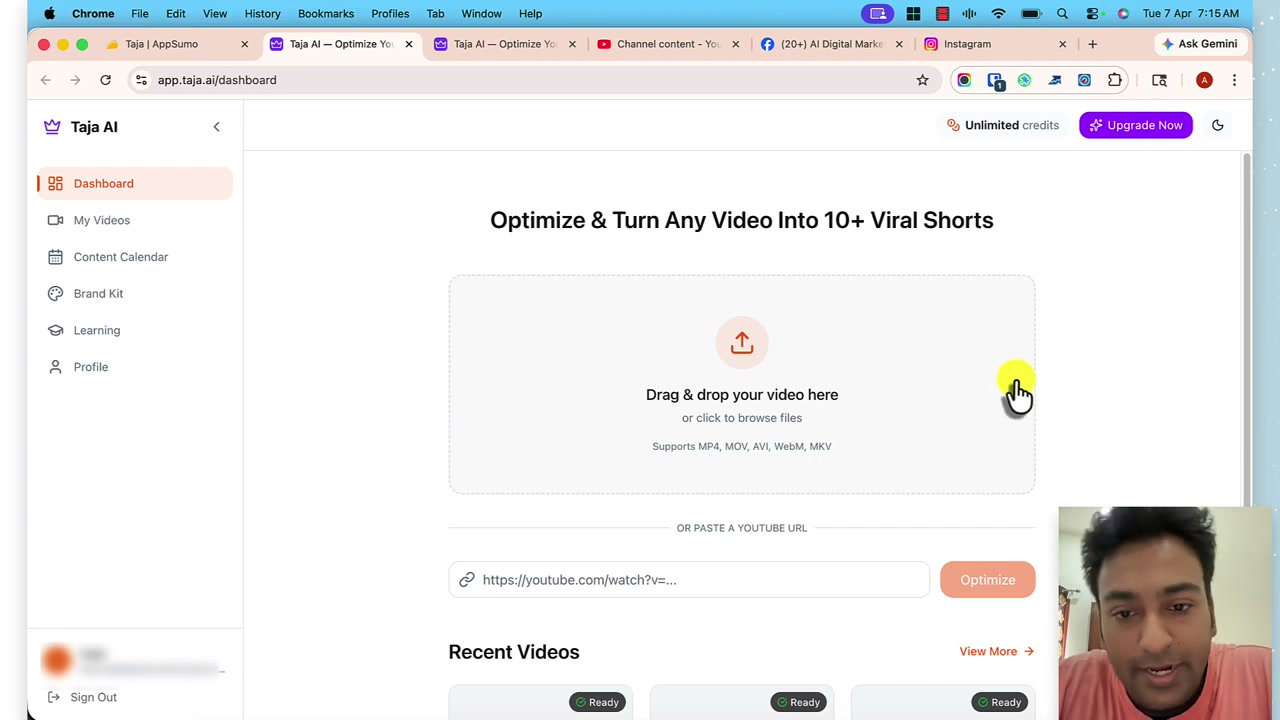
Task: Switch to second Taja AI tab
Action: point(507,44)
